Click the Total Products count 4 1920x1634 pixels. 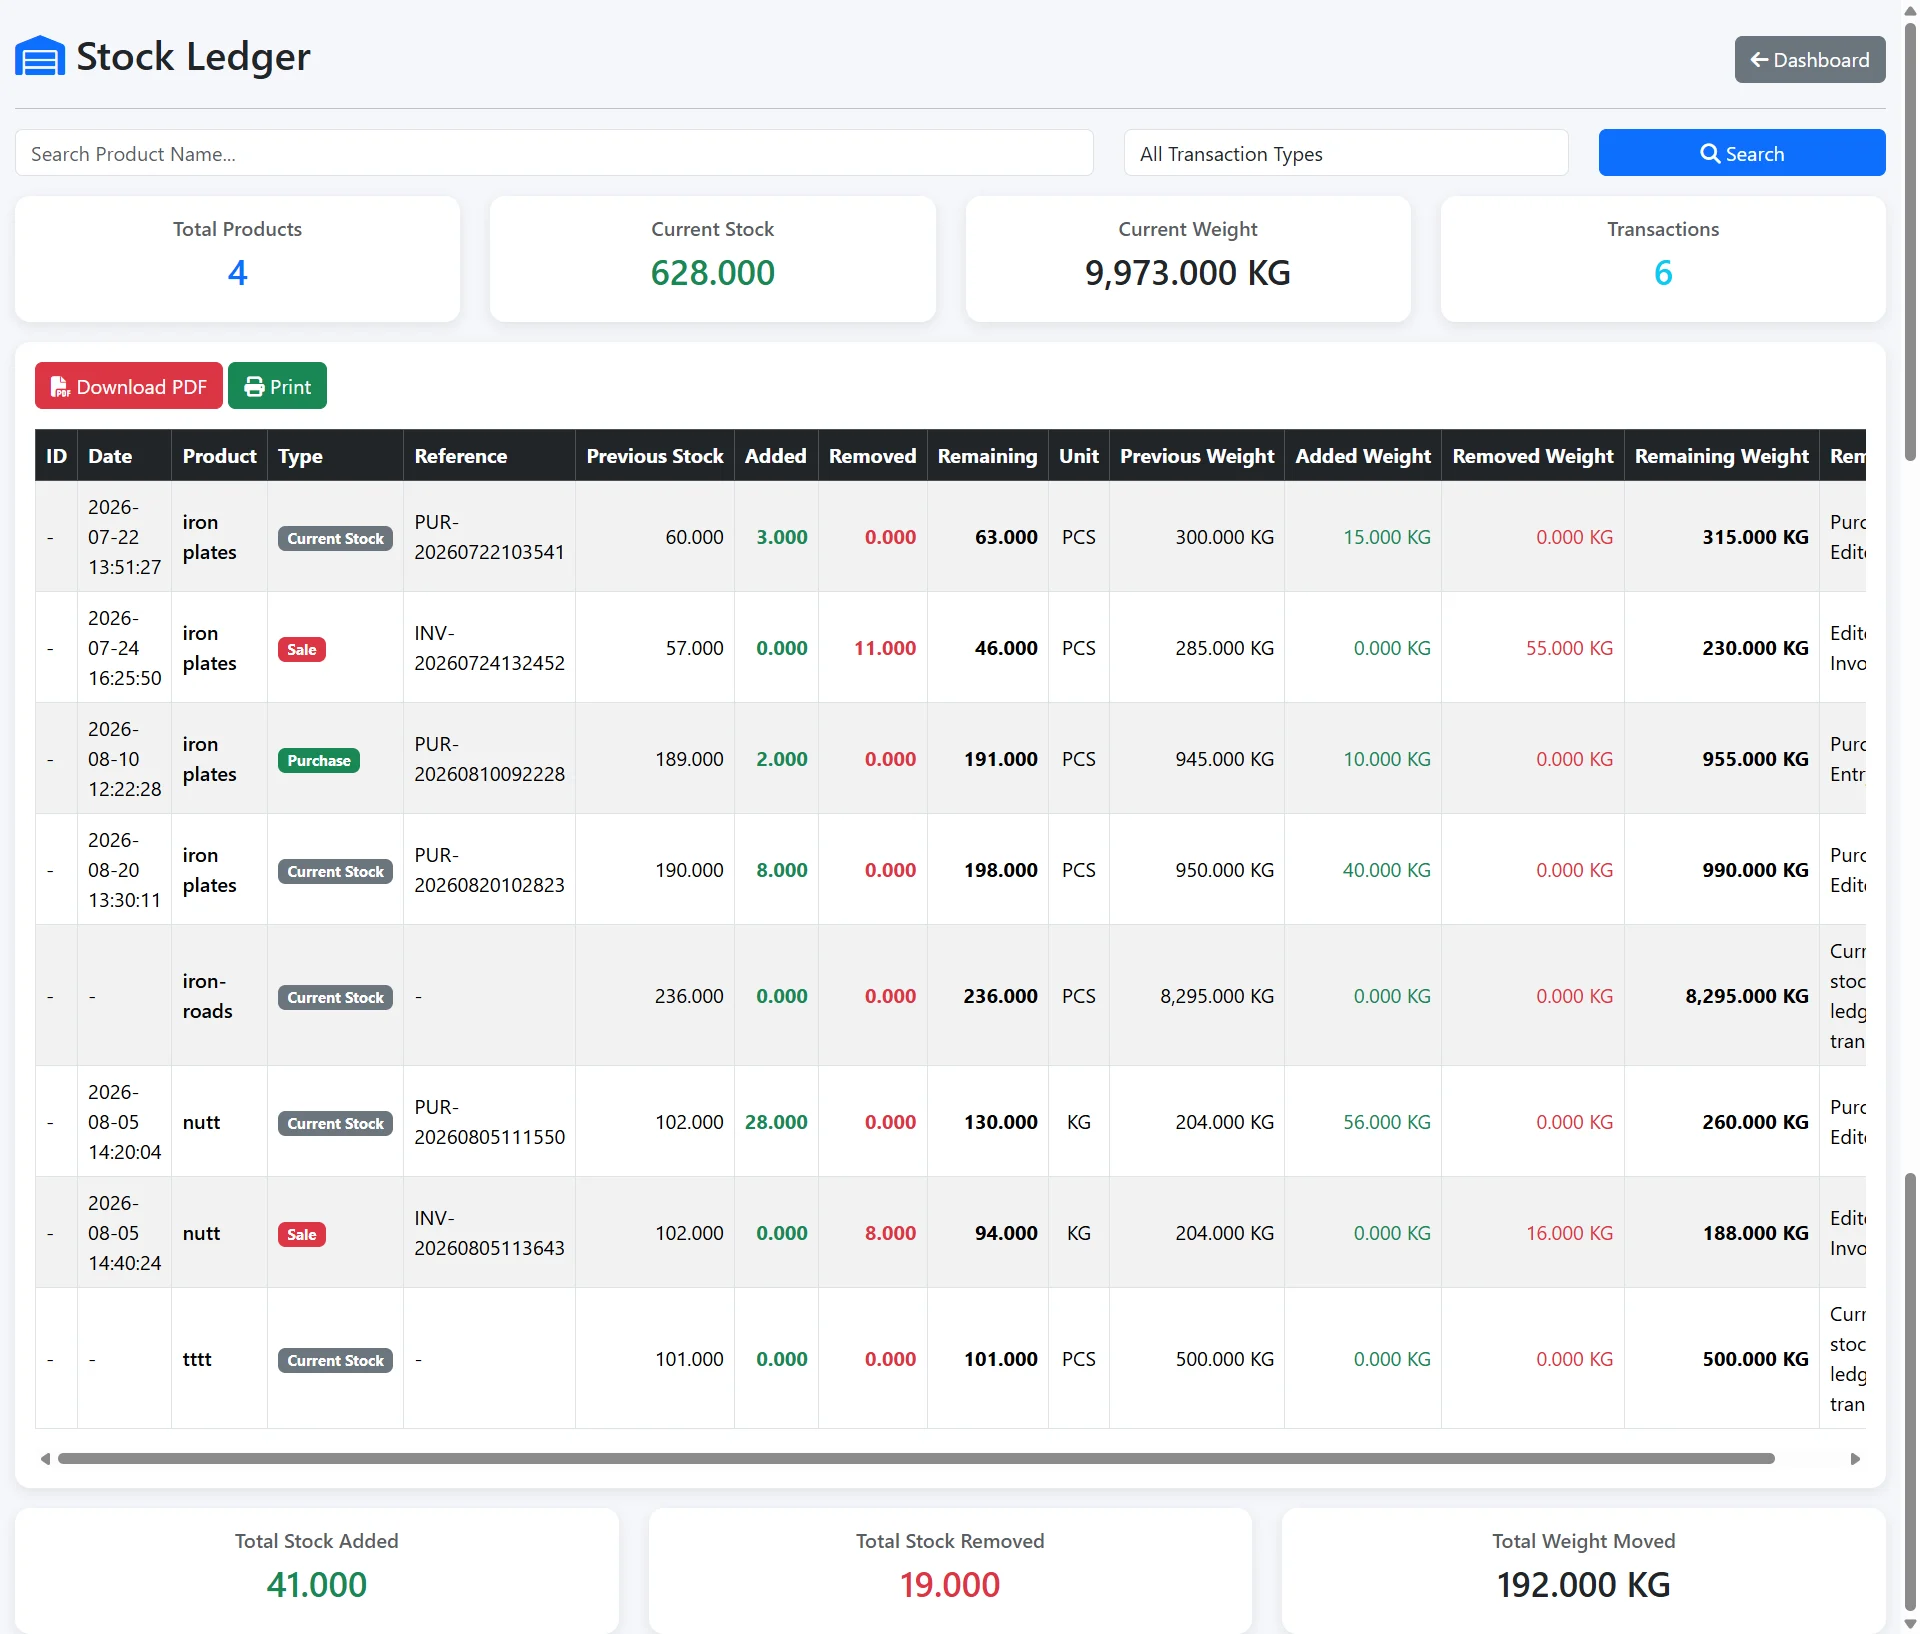click(x=237, y=273)
